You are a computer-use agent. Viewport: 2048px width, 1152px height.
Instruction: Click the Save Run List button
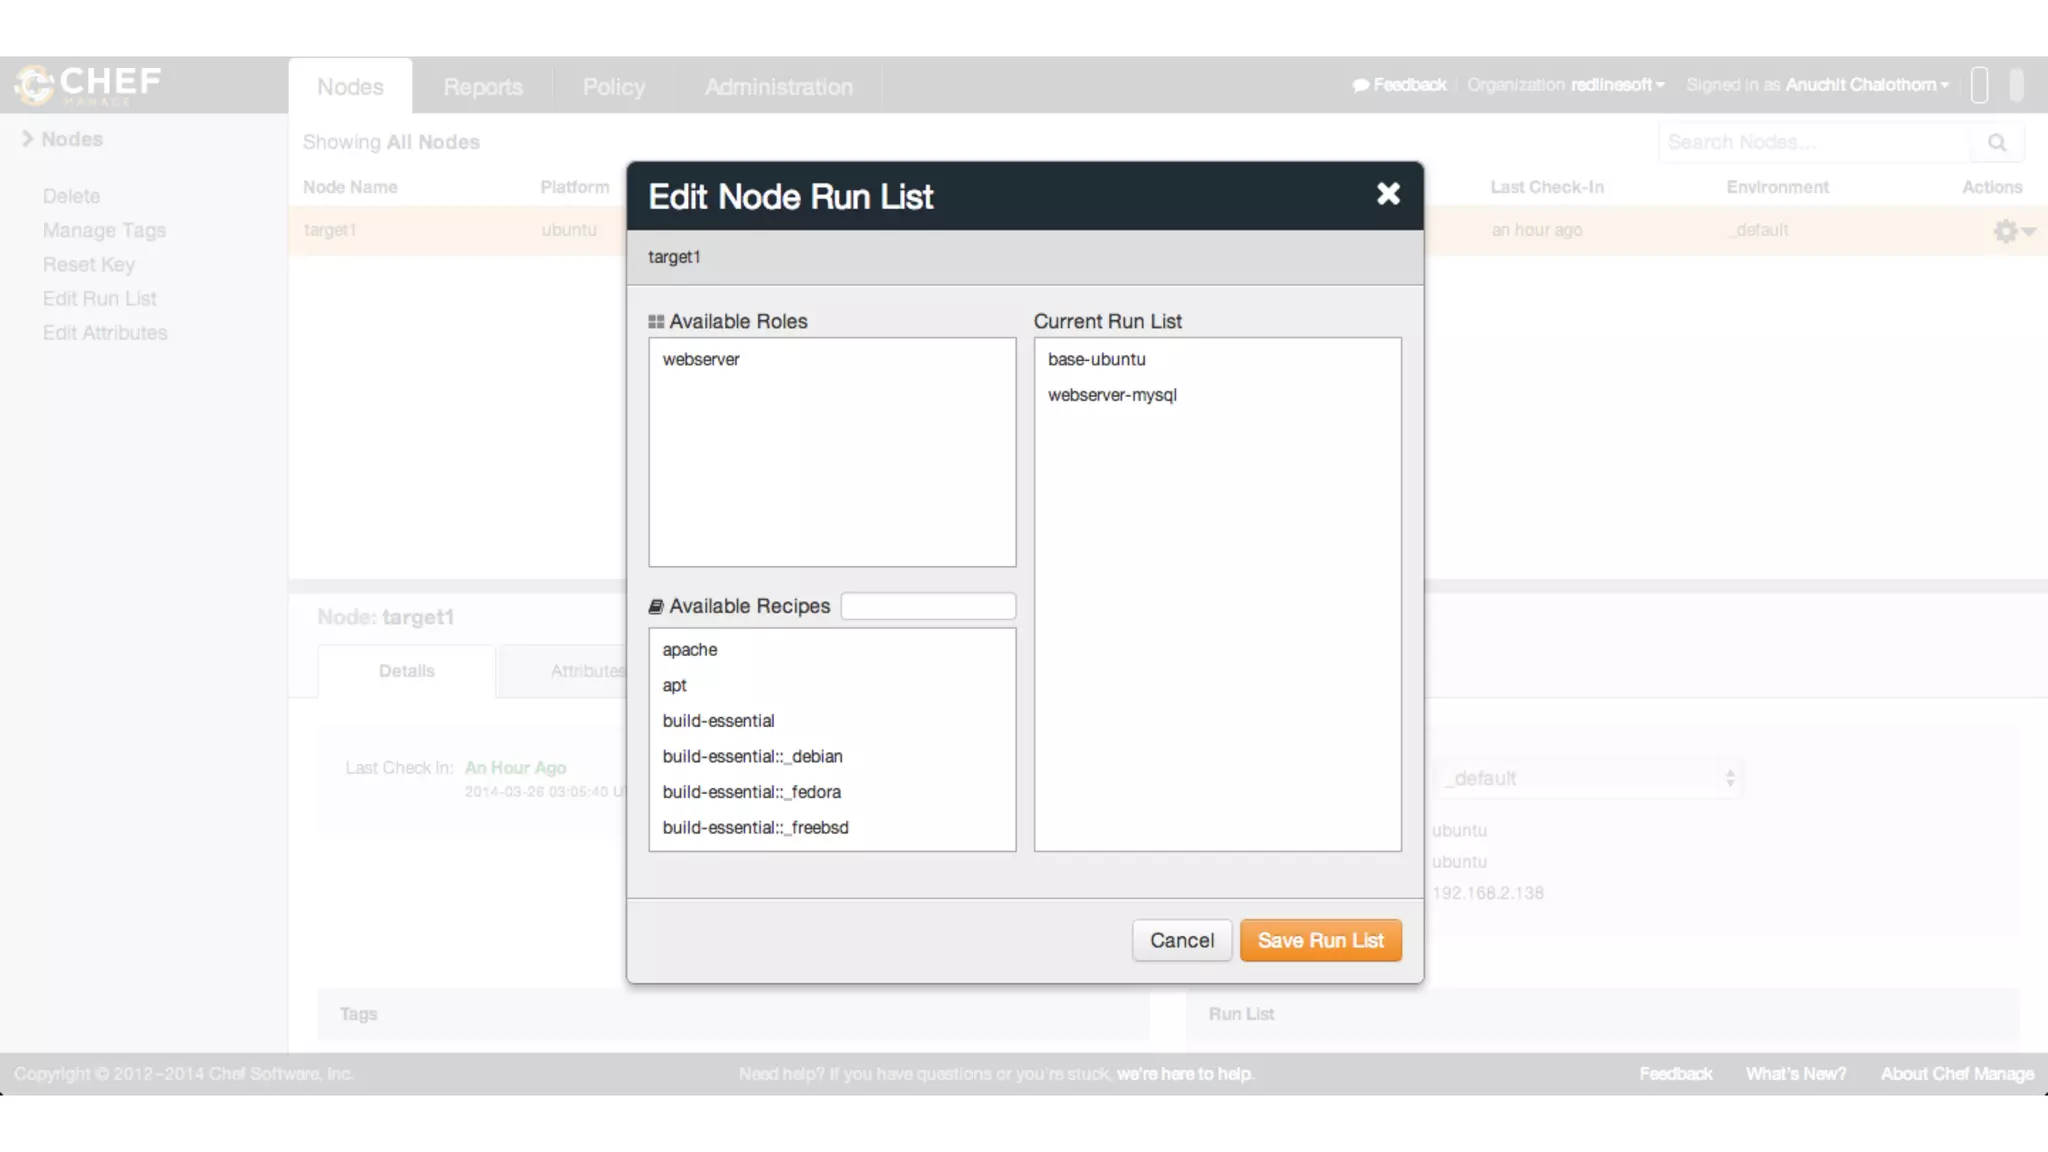pos(1320,941)
